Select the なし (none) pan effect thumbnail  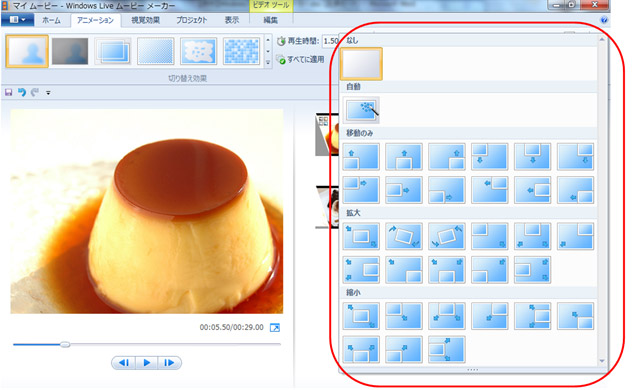(x=361, y=64)
